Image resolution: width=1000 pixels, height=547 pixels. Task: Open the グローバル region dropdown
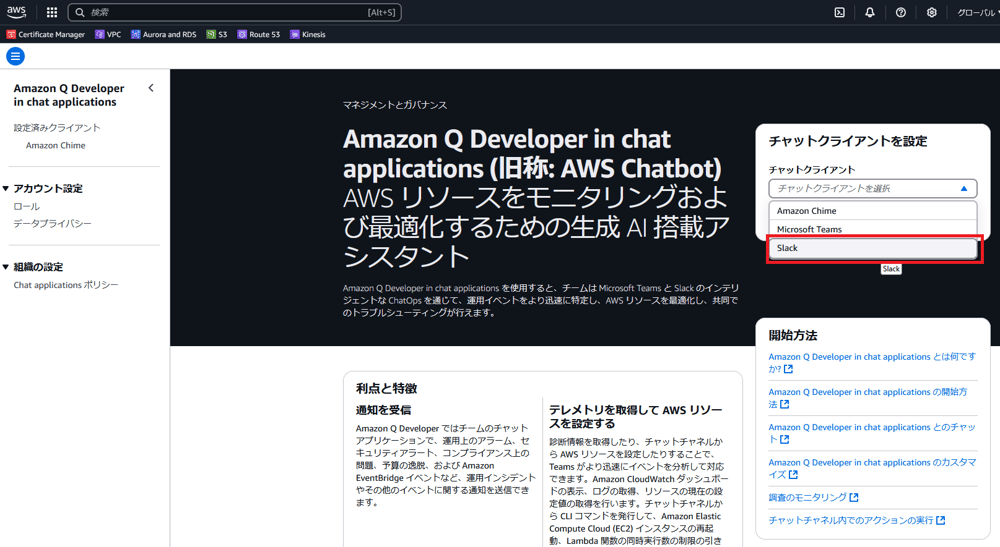pos(978,12)
